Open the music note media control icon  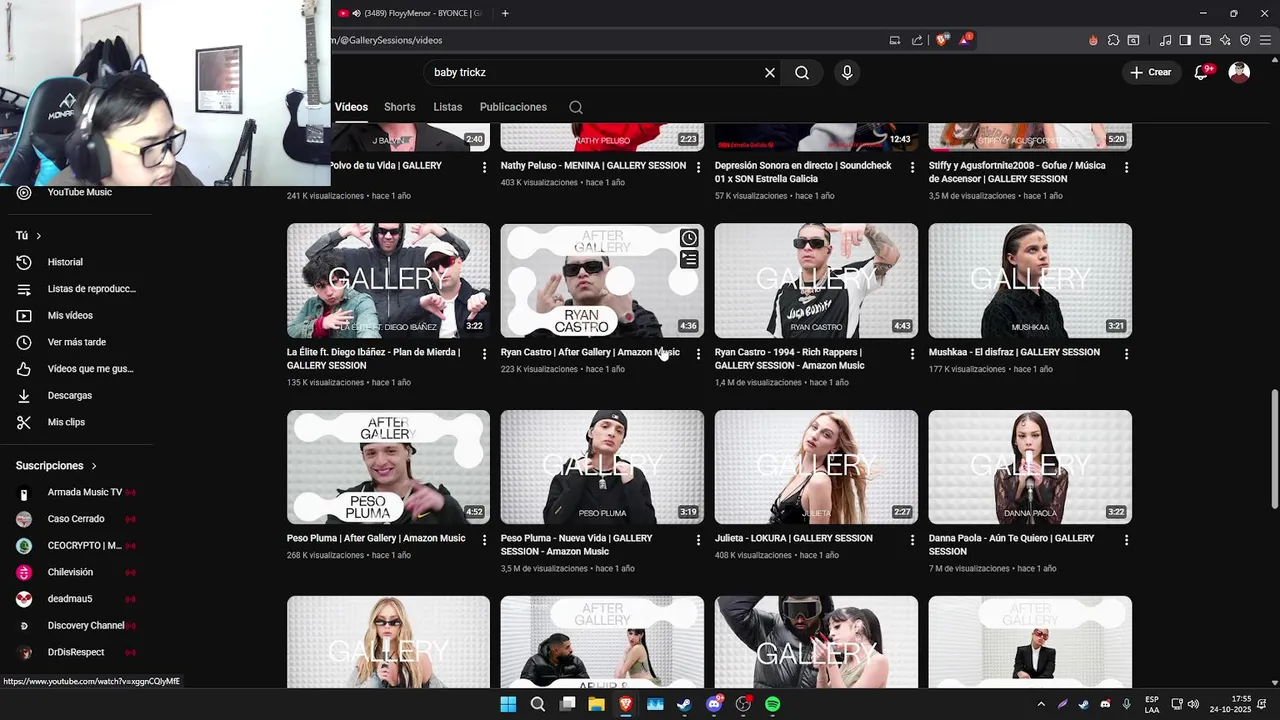(1165, 40)
